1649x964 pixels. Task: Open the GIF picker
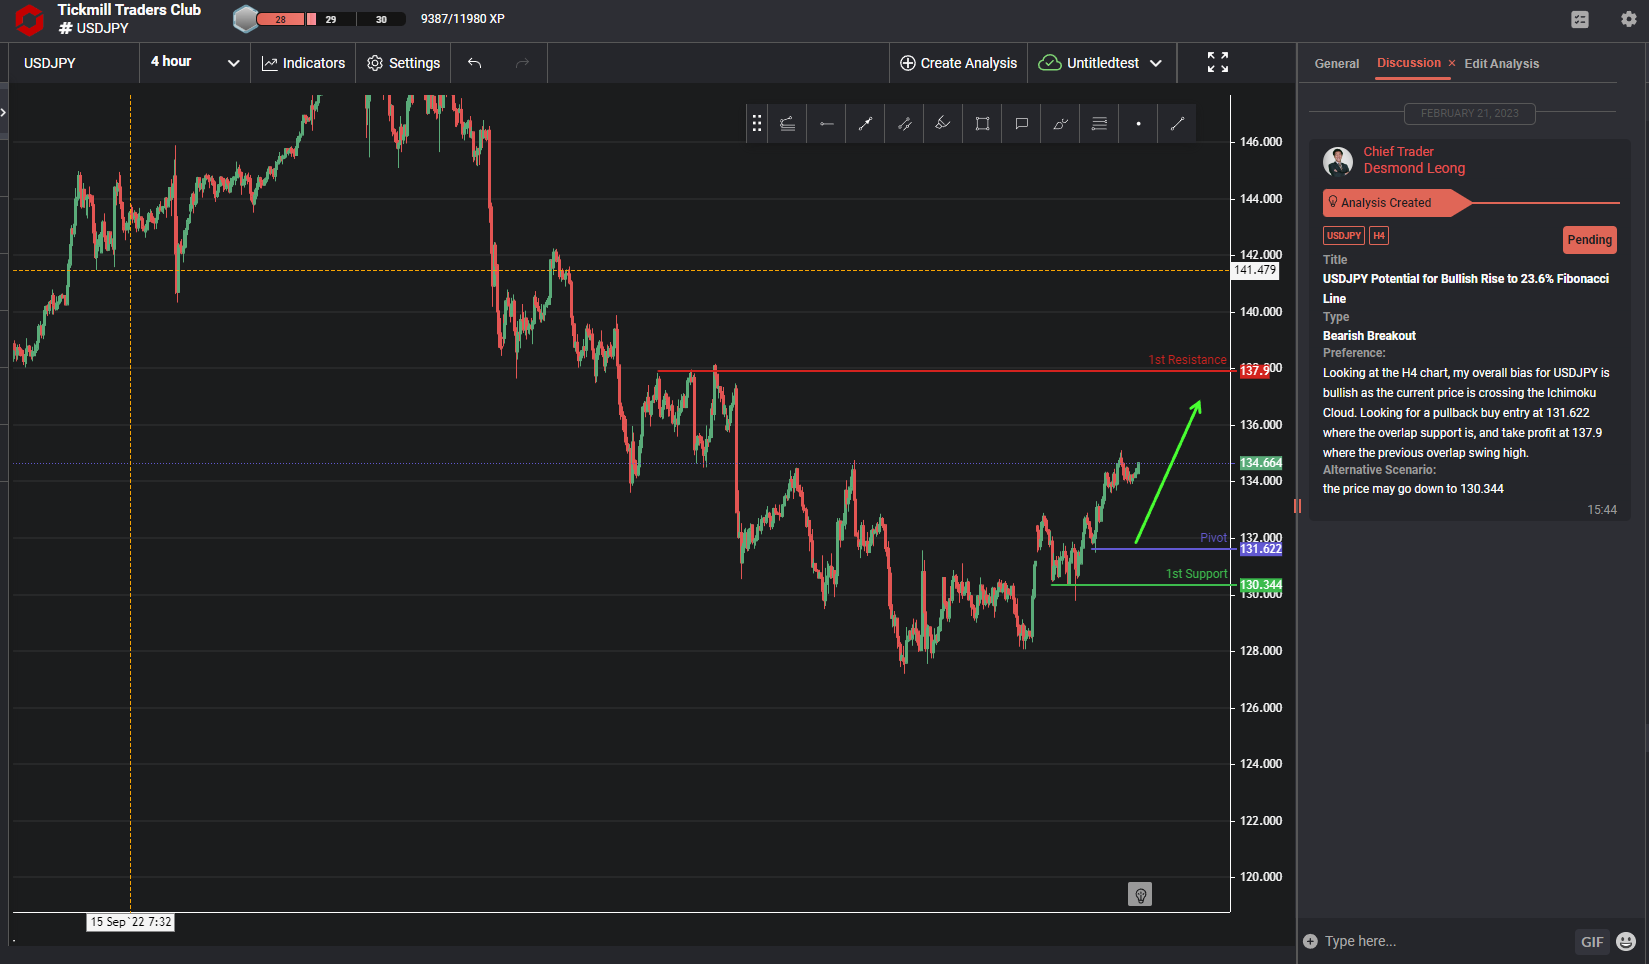point(1592,941)
